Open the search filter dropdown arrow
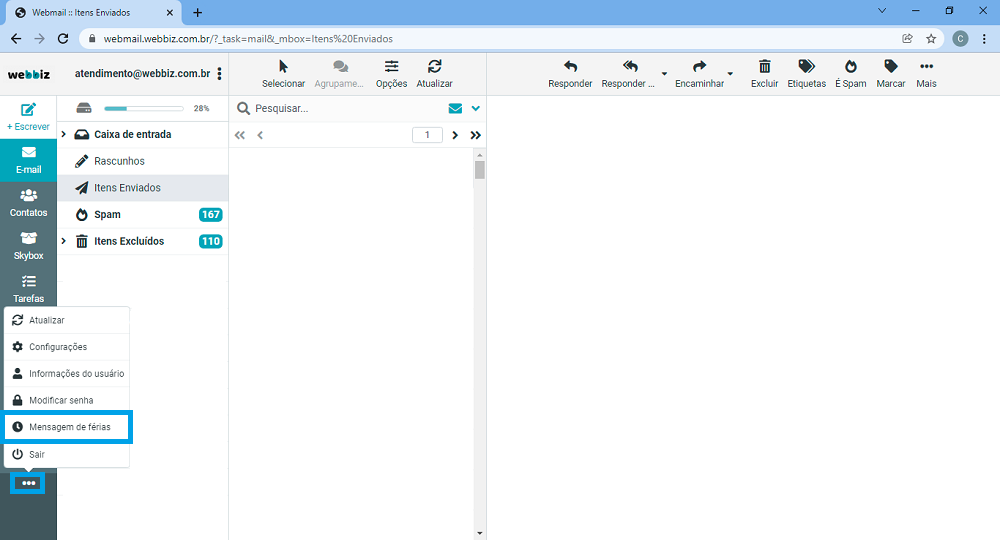Viewport: 1000px width, 540px height. pyautogui.click(x=476, y=108)
